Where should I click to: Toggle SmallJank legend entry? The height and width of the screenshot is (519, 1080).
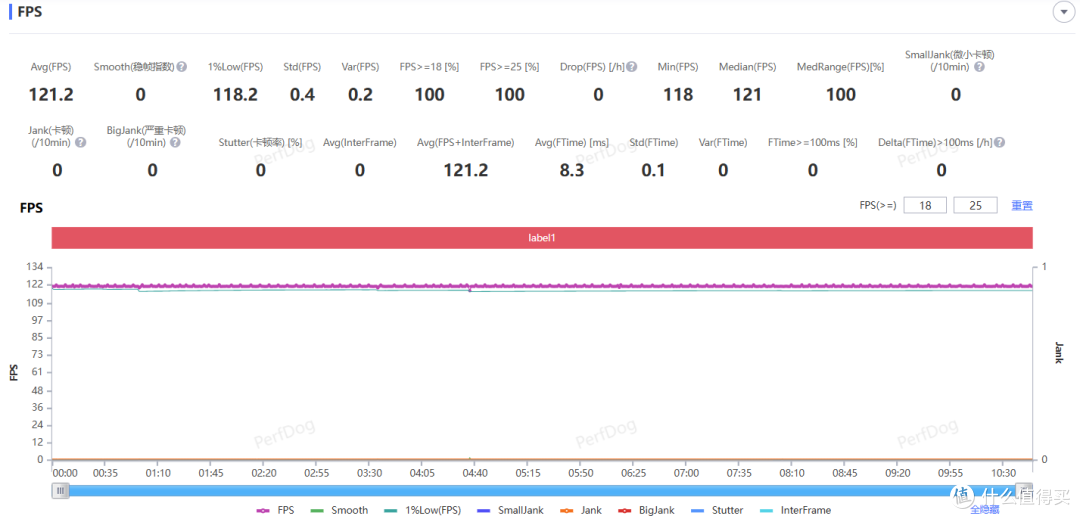tap(510, 510)
